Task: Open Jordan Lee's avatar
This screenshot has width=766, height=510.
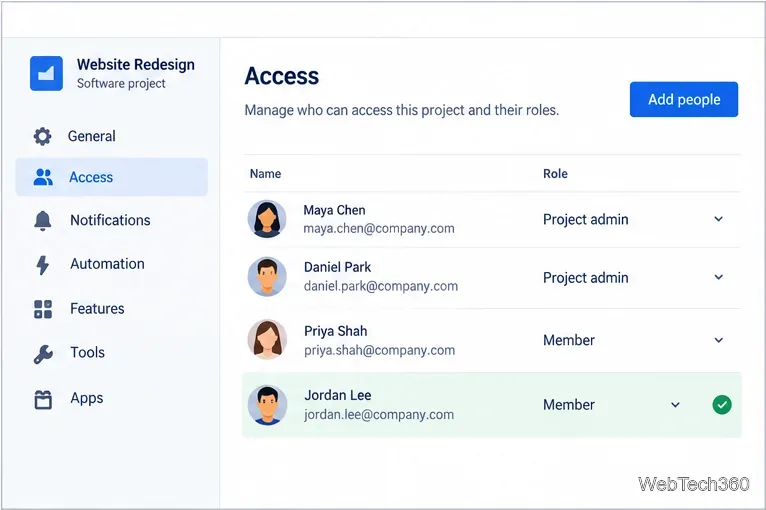Action: [267, 405]
